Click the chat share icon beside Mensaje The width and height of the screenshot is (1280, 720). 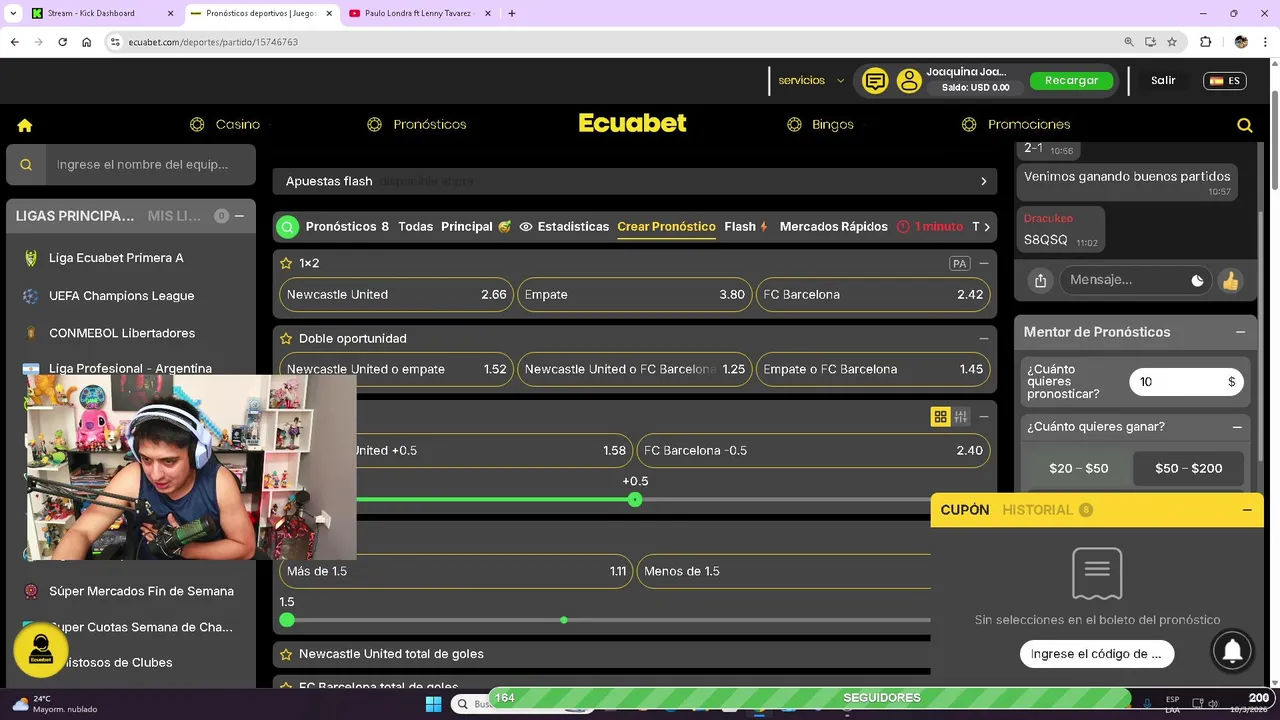click(x=1040, y=281)
